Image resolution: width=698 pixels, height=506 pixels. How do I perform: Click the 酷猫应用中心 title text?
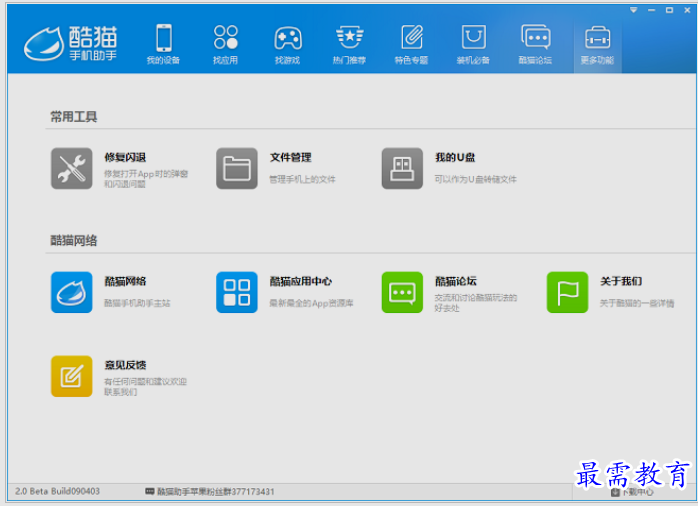coord(301,281)
